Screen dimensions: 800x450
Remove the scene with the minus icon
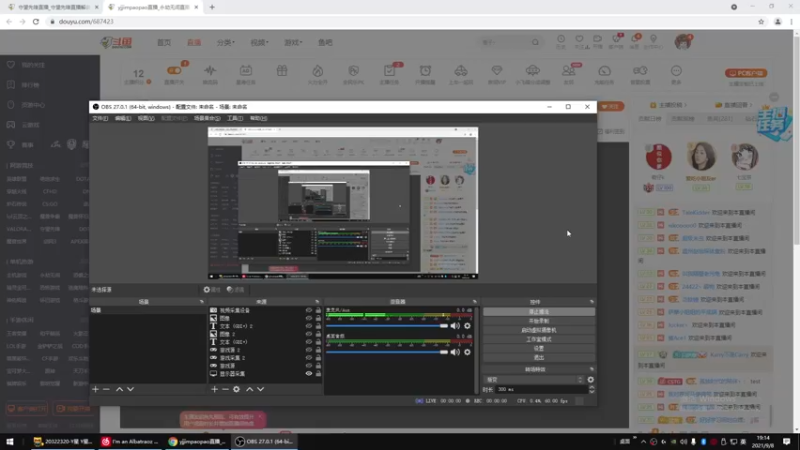click(x=106, y=389)
